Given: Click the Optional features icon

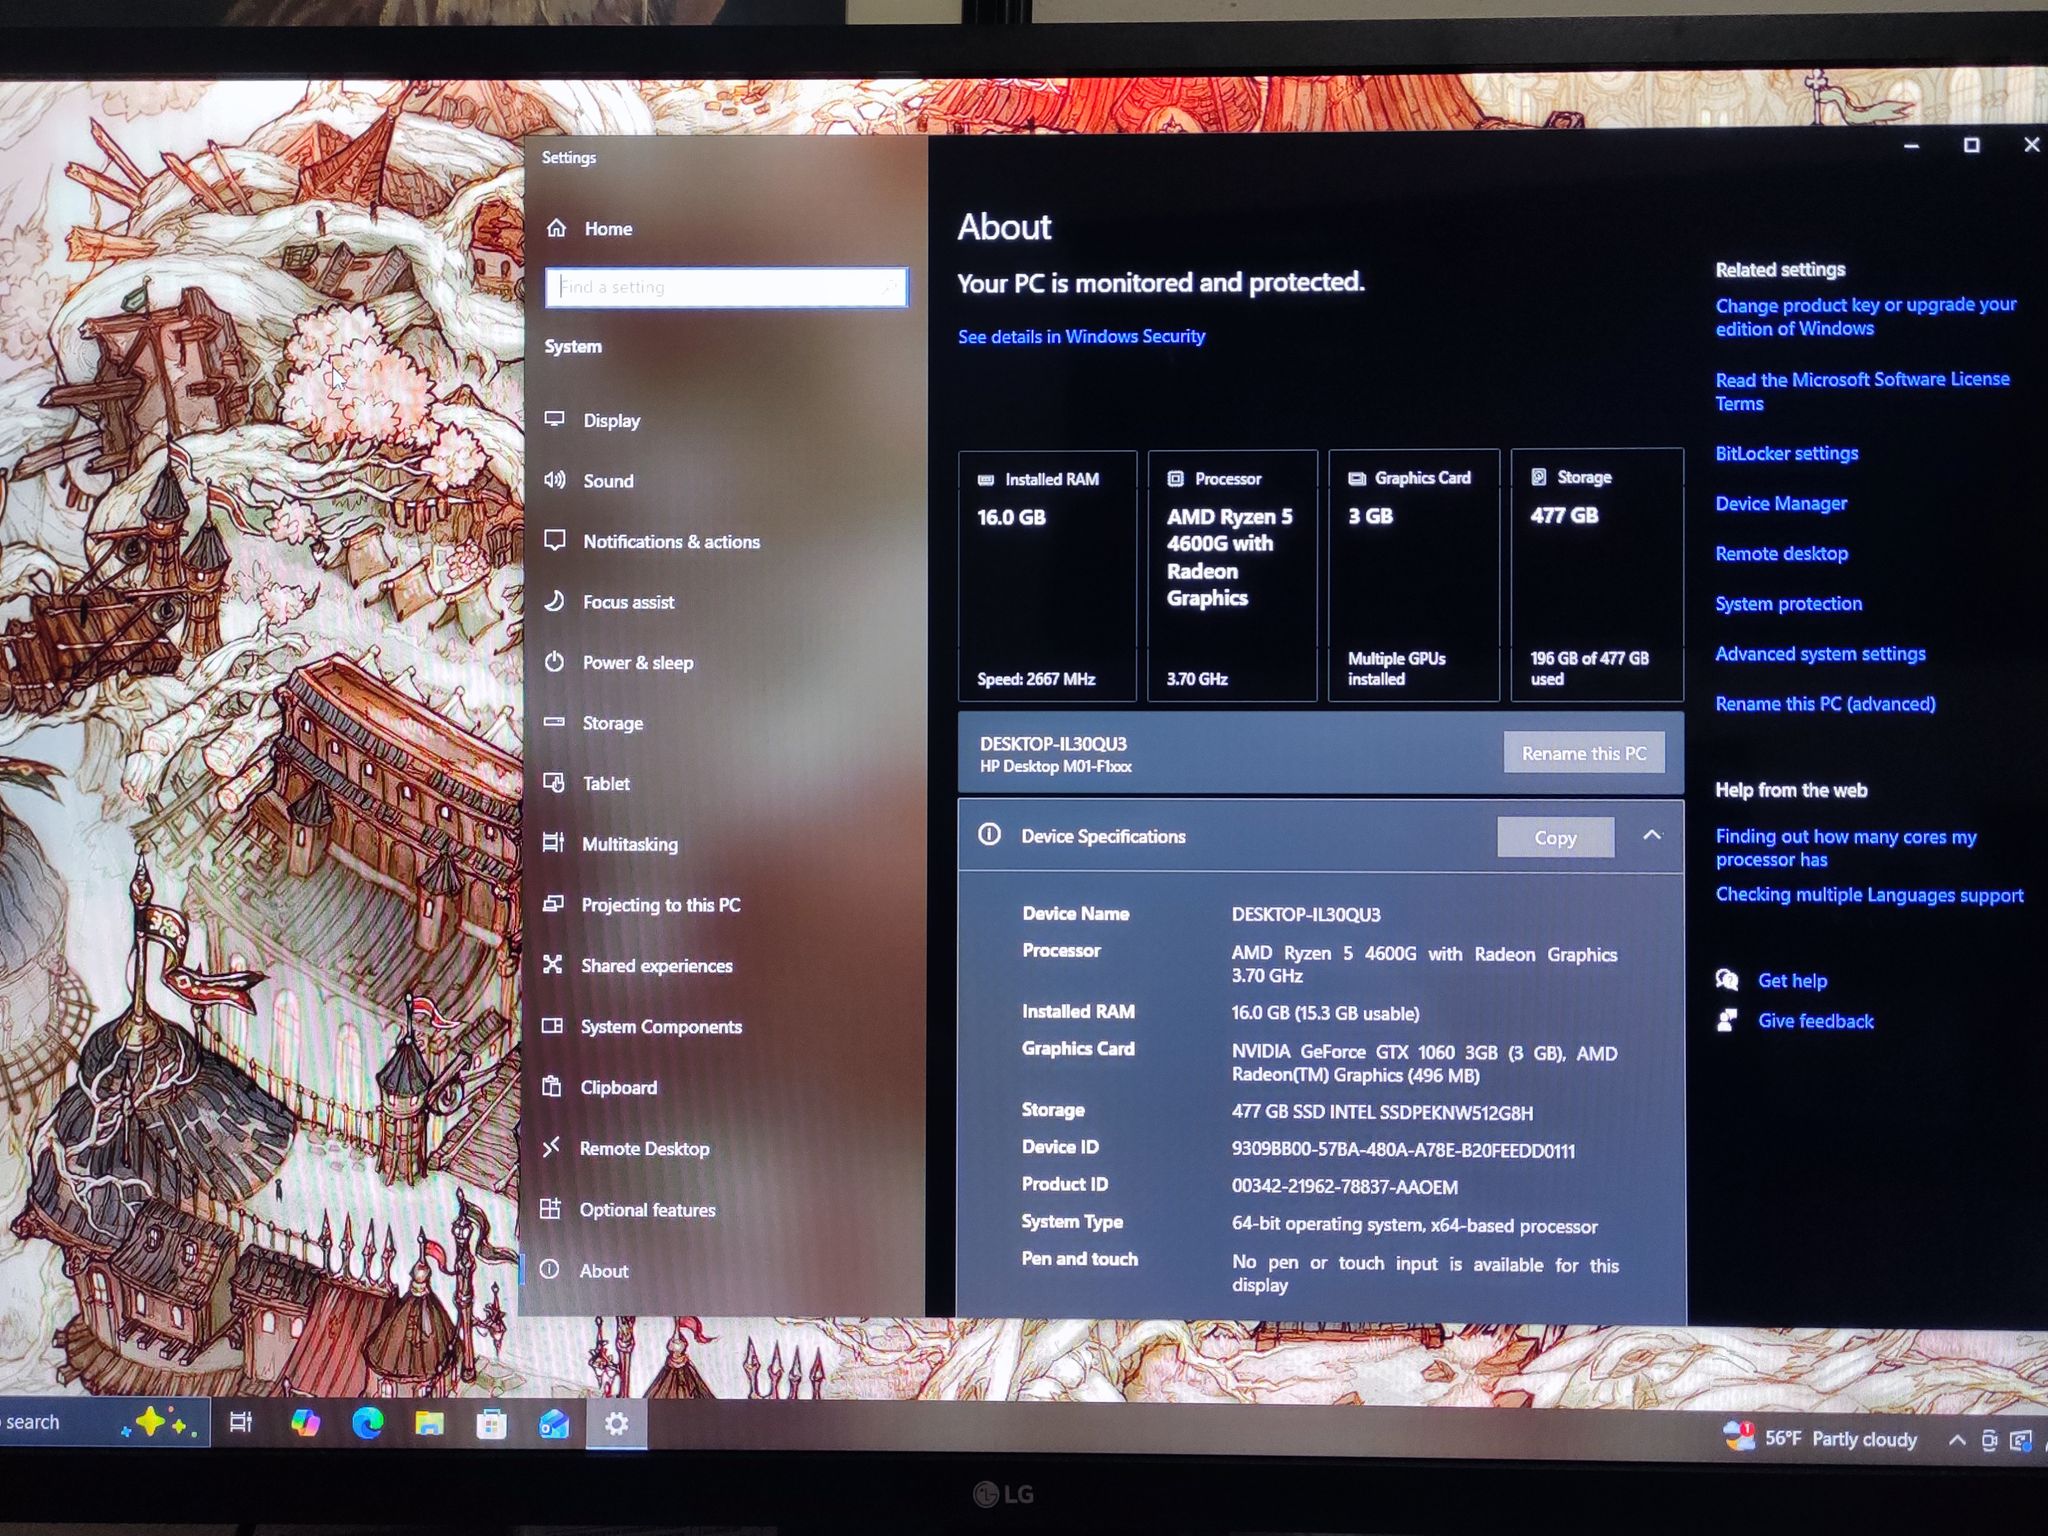Looking at the screenshot, I should [x=551, y=1209].
